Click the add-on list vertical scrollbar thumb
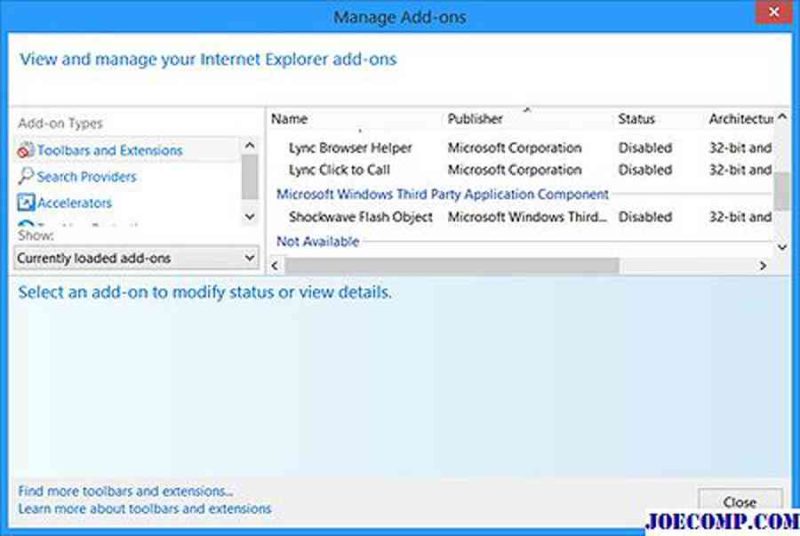Screen dimensions: 800x536 point(782,191)
